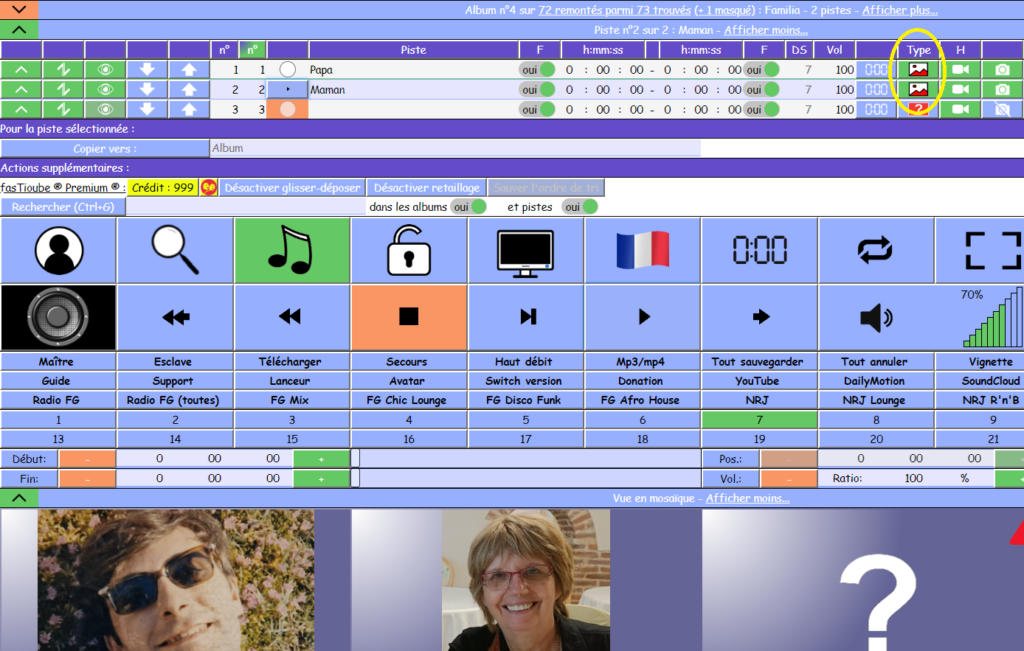Viewport: 1024px width, 651px height.
Task: Click the open padlock icon
Action: point(408,250)
